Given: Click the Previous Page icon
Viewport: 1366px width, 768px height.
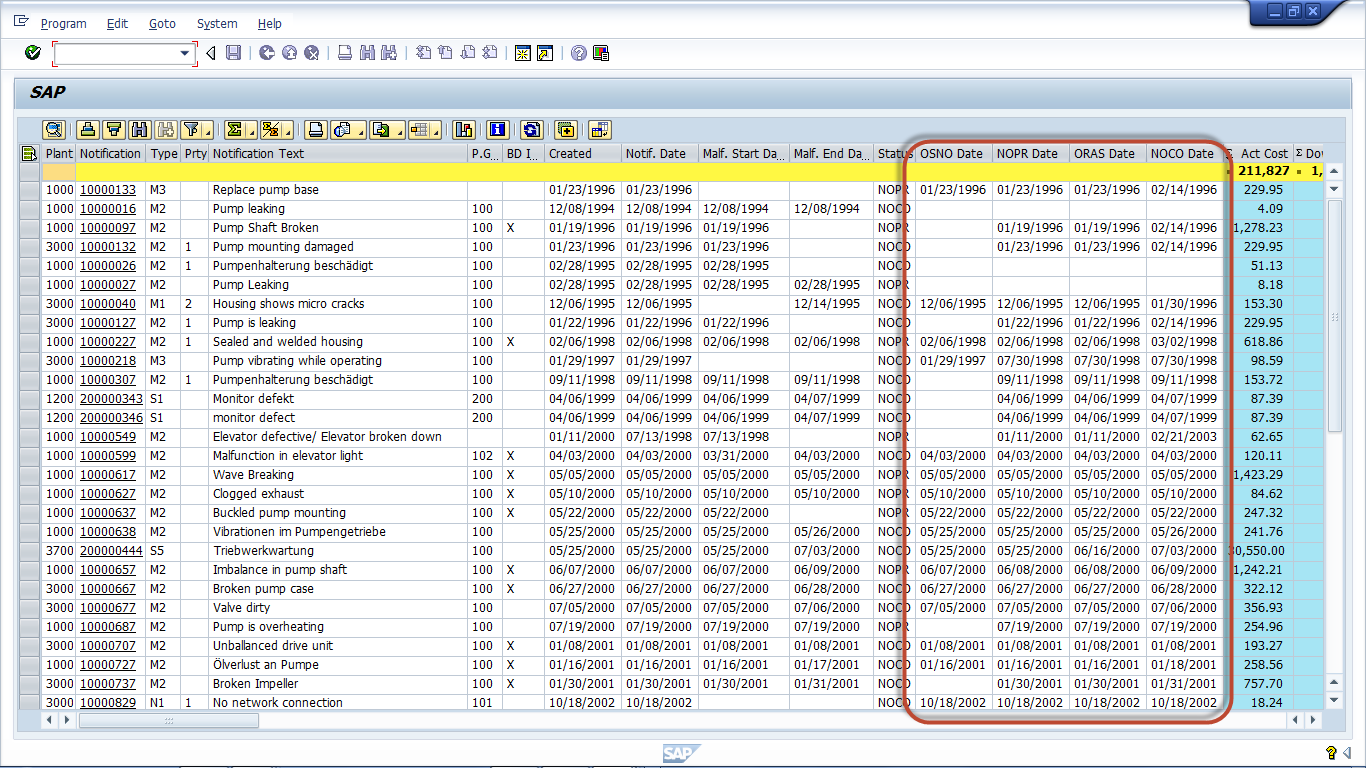Looking at the screenshot, I should pyautogui.click(x=445, y=53).
